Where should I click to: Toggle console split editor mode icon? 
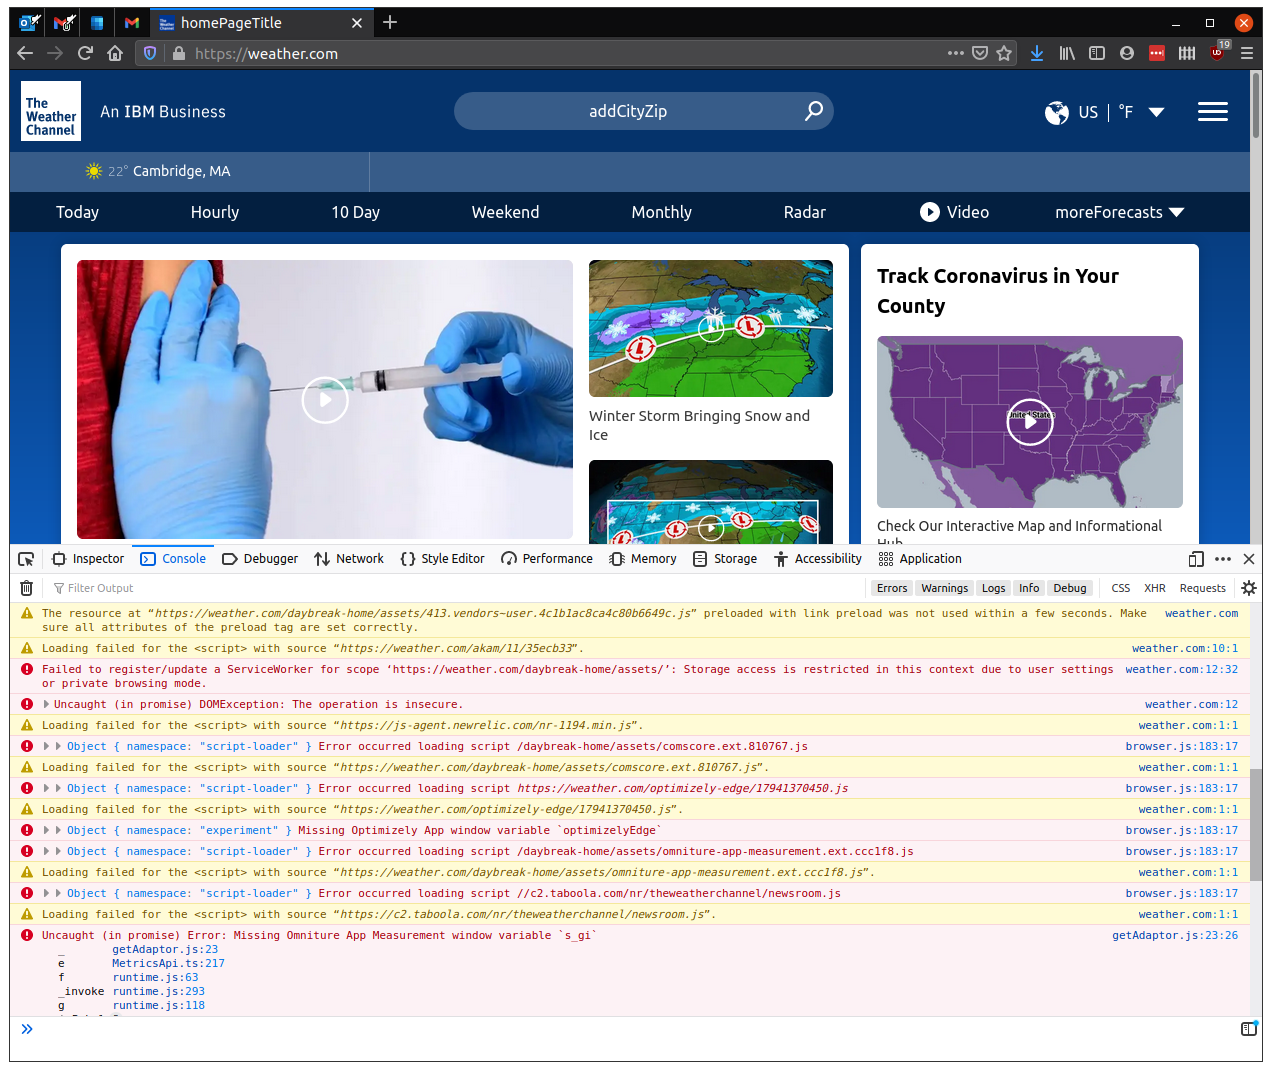pyautogui.click(x=1248, y=1028)
